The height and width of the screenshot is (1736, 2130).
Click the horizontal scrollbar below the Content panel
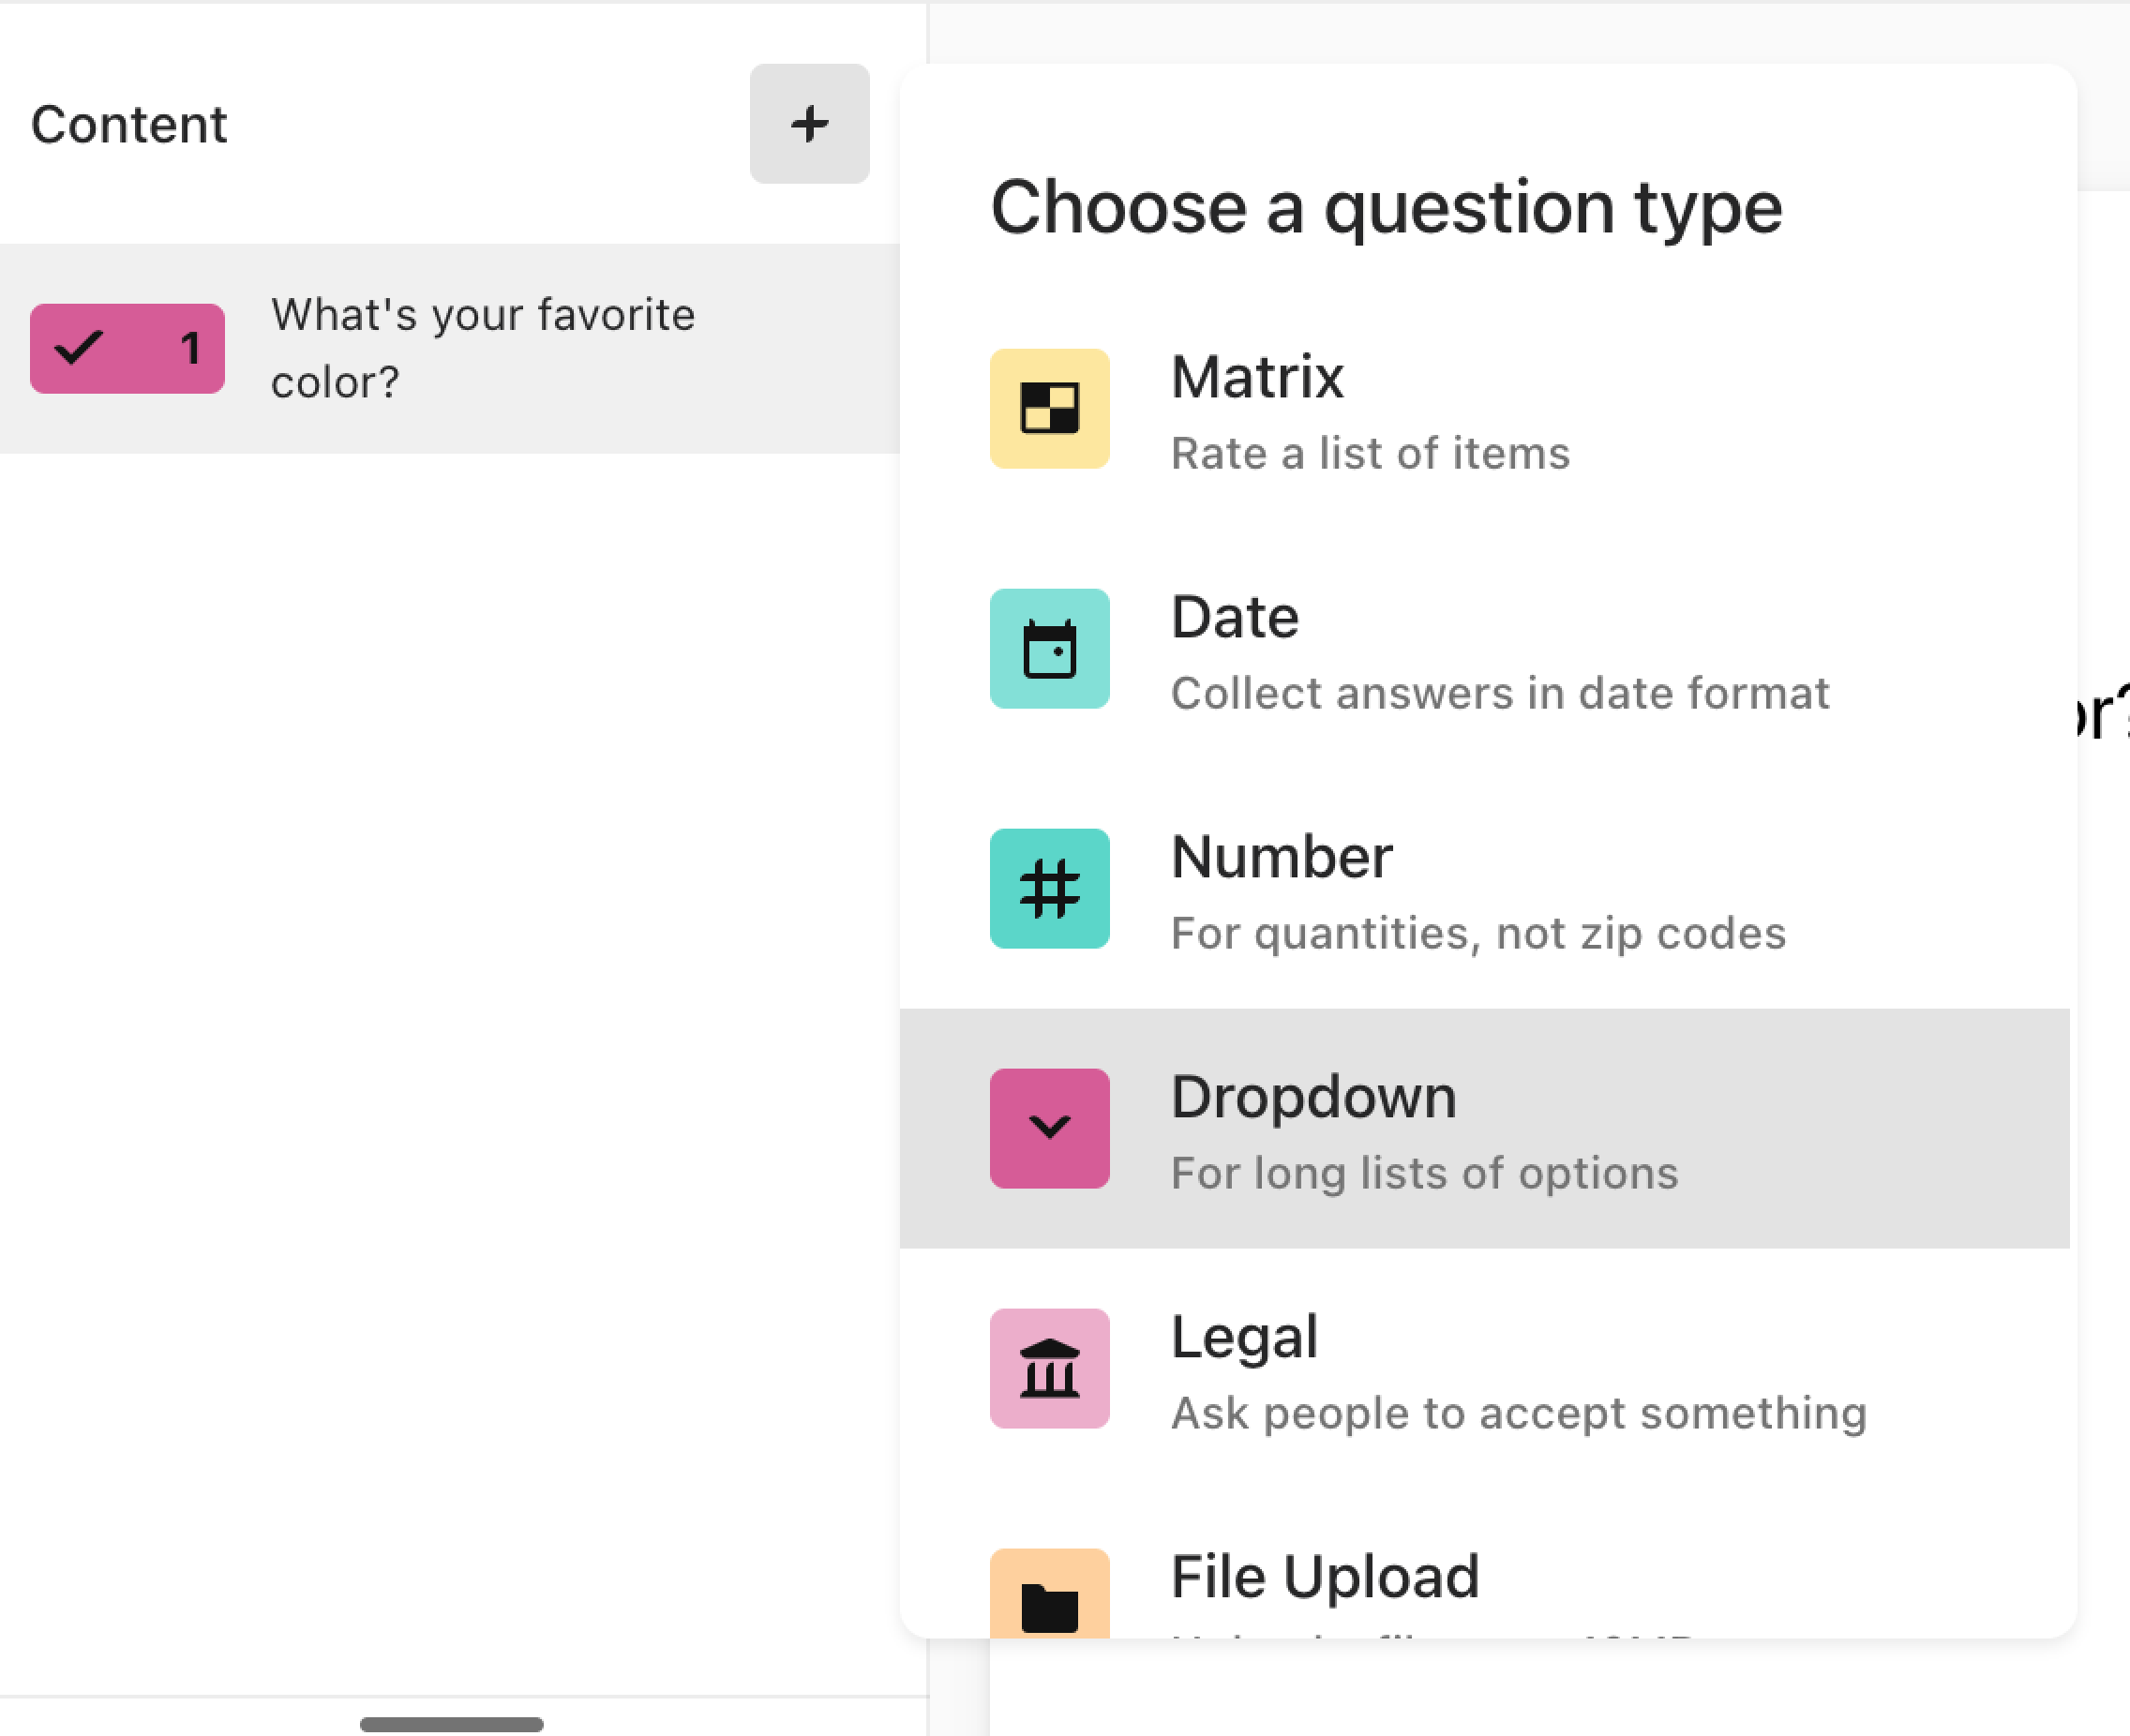tap(452, 1725)
